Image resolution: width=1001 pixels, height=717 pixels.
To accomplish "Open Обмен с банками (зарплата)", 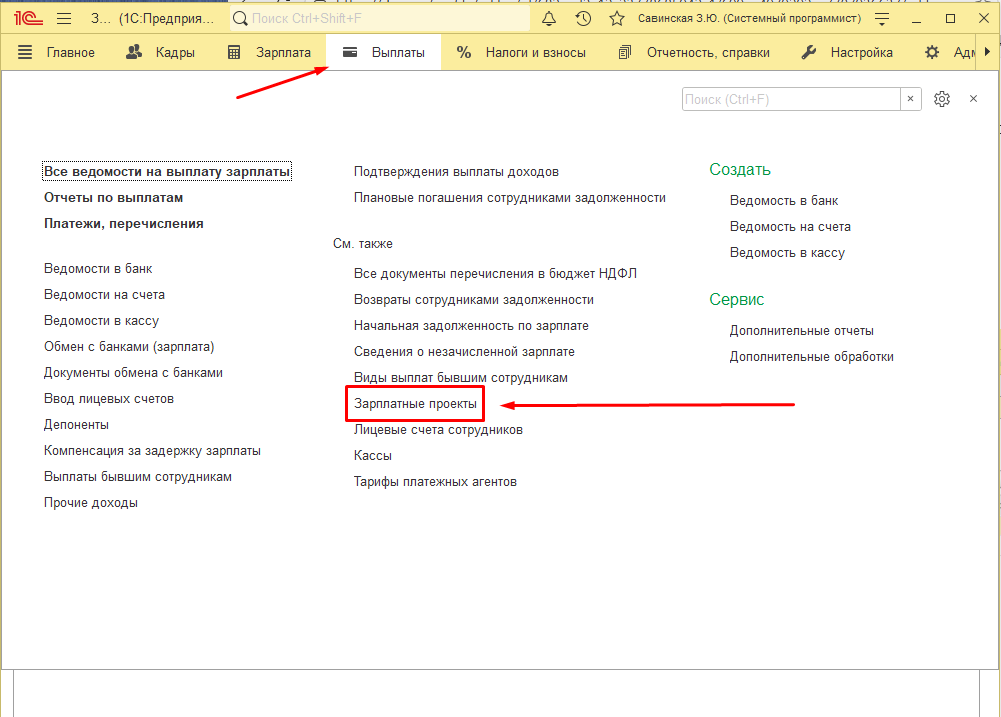I will click(x=129, y=347).
